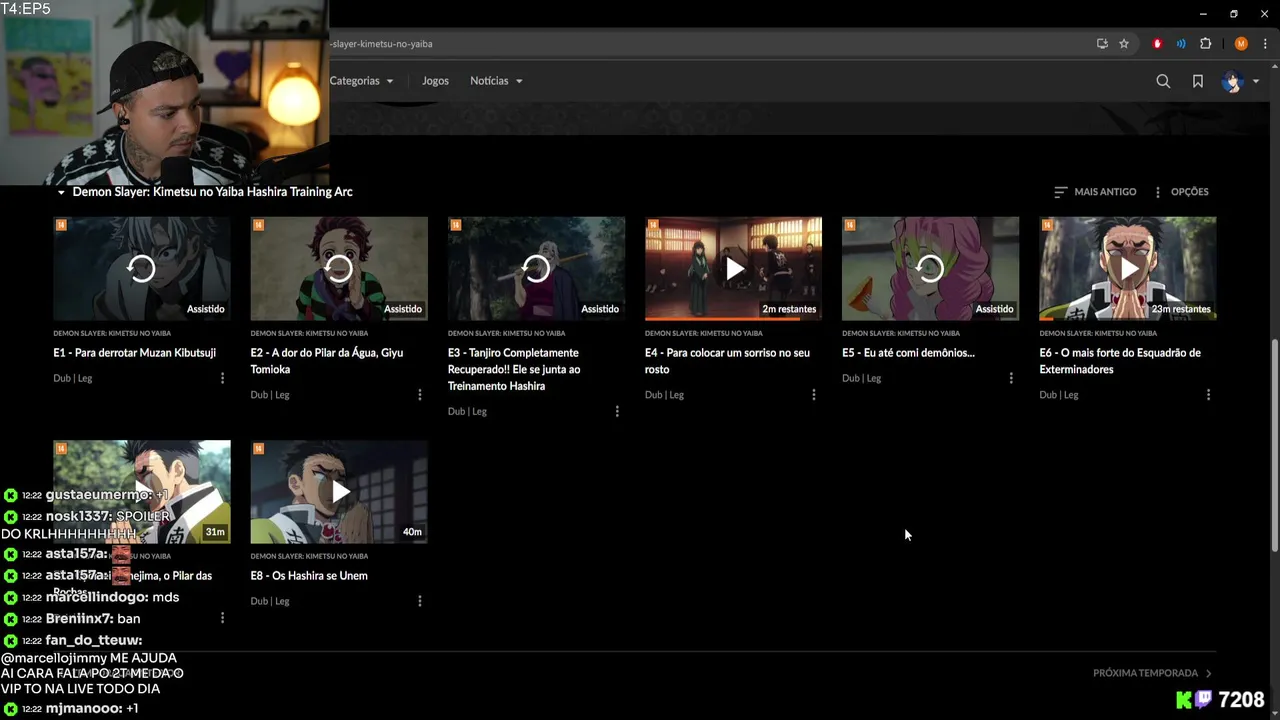Play episode E6 with the play icon
1280x720 pixels.
[x=1128, y=268]
